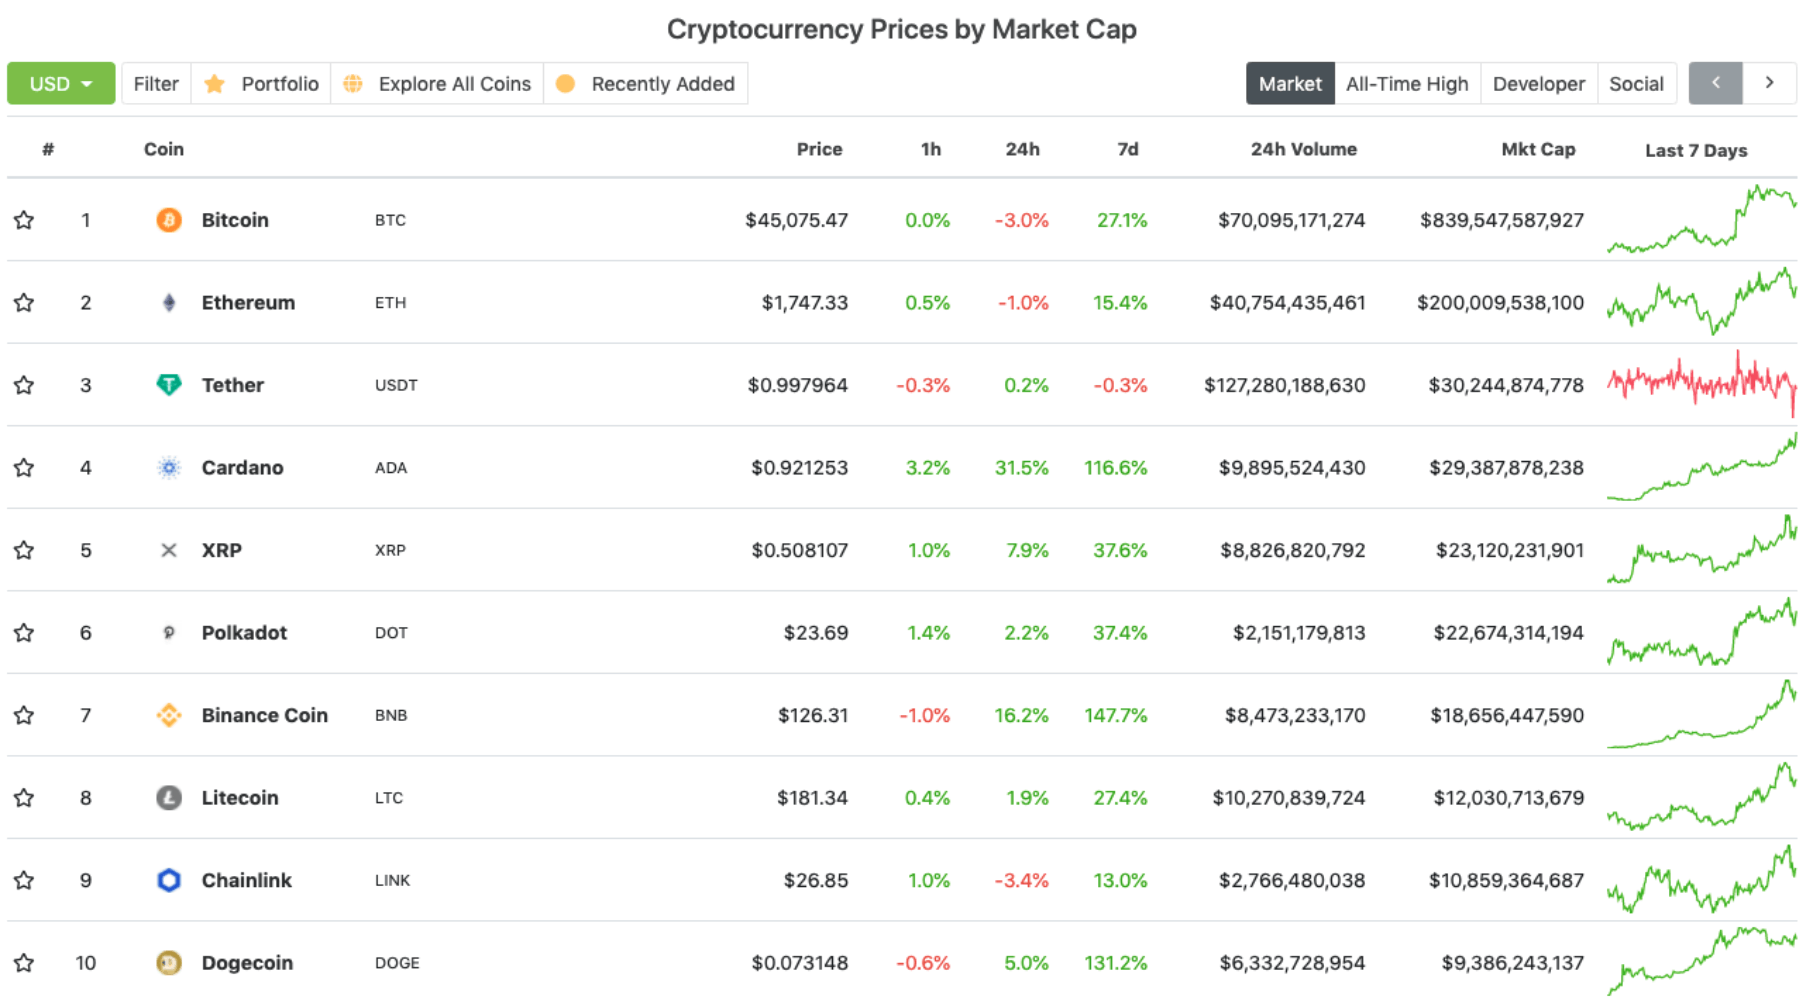
Task: Click the Cardano logo icon
Action: [169, 468]
